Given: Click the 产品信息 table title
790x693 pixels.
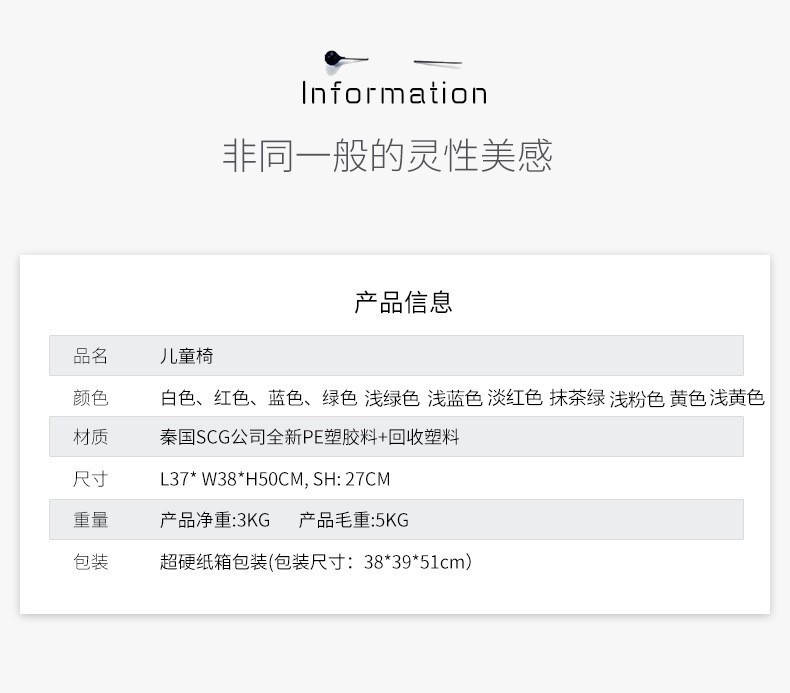Looking at the screenshot, I should 403,302.
